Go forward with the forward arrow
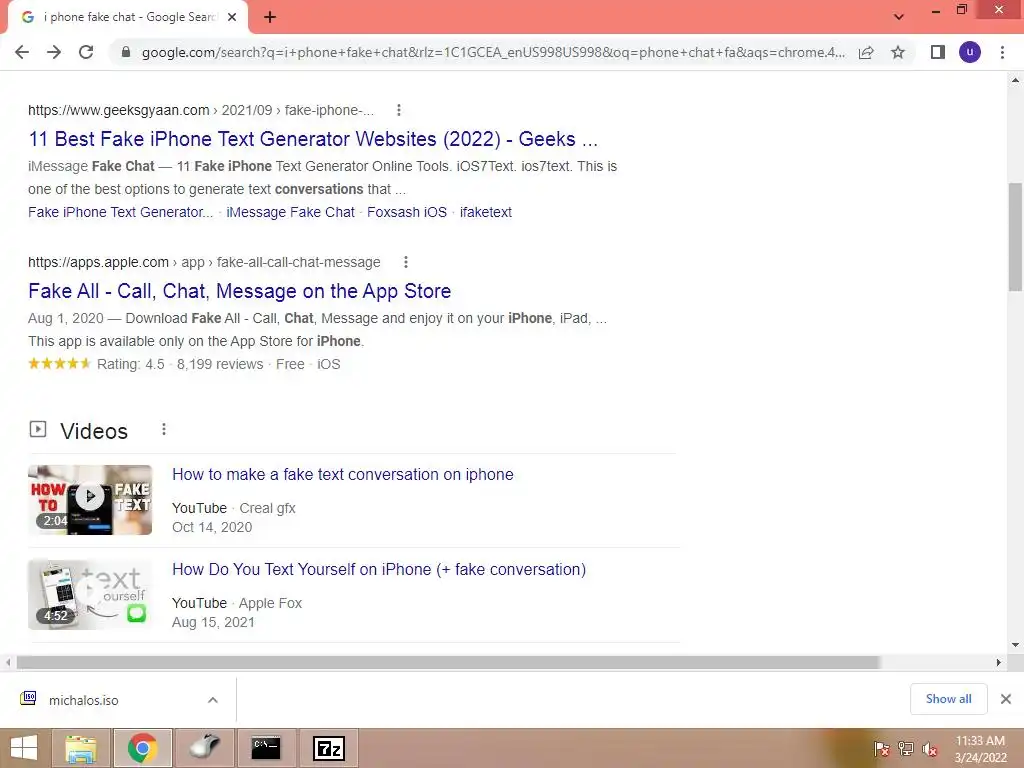Image resolution: width=1024 pixels, height=768 pixels. click(54, 52)
